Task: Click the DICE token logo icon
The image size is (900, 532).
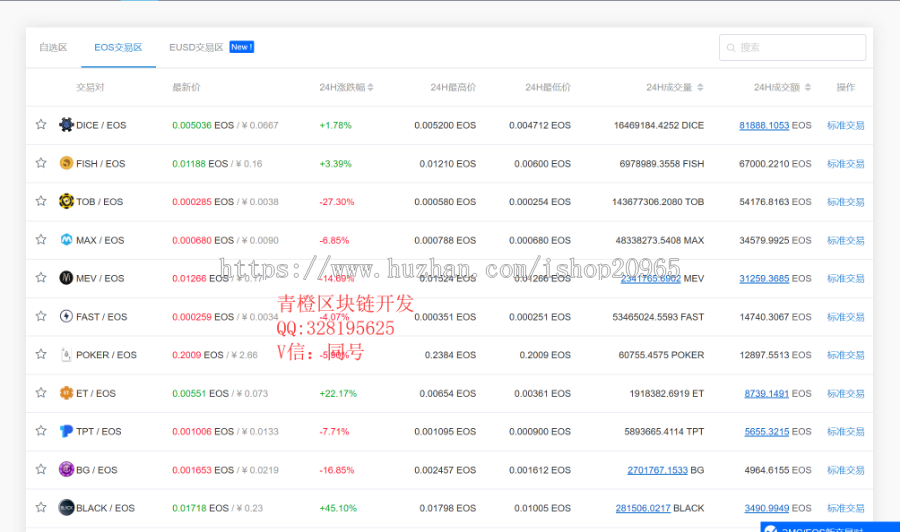Action: (66, 125)
